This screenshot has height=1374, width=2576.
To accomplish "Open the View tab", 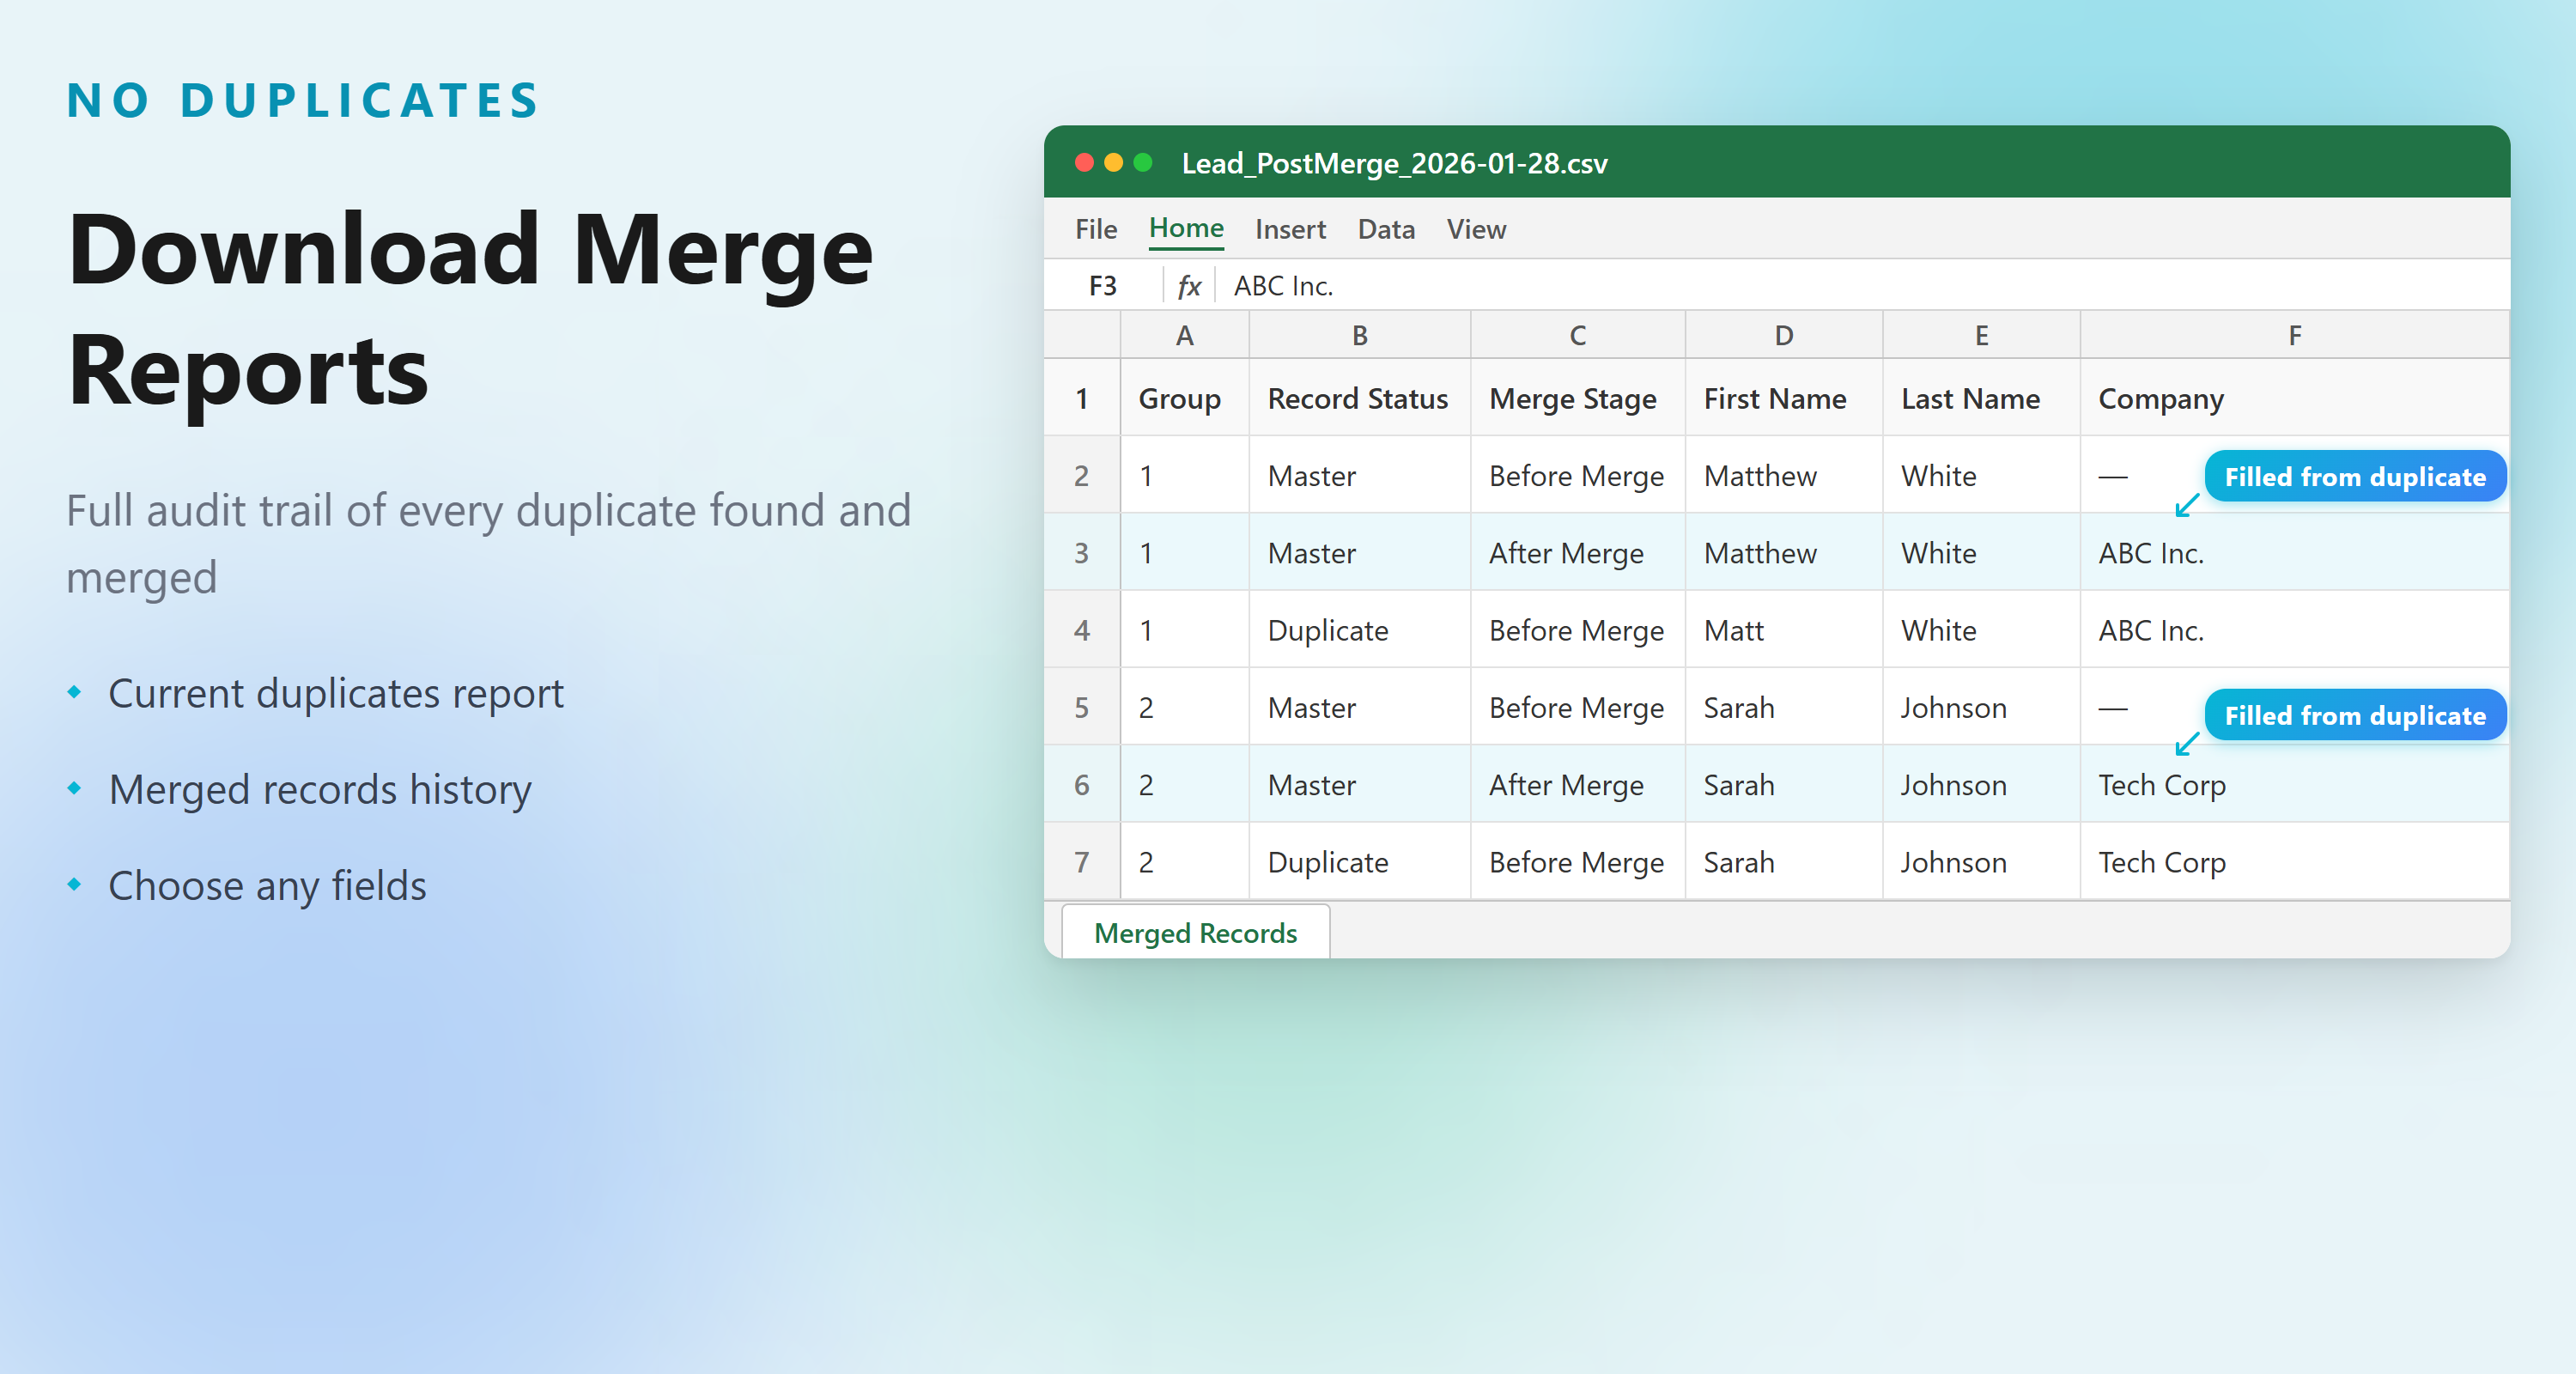I will click(1475, 229).
